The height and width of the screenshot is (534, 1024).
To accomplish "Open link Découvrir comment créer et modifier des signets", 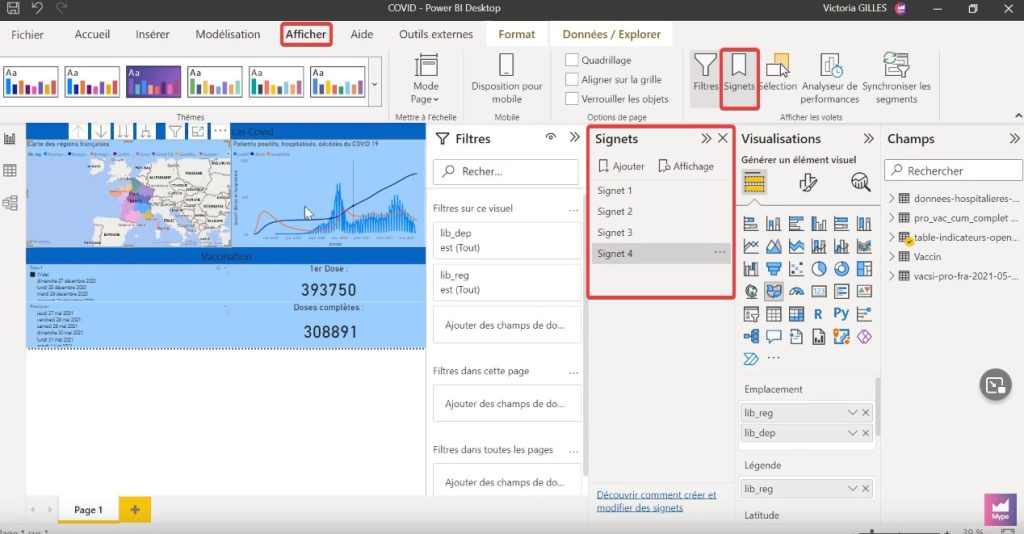I will click(x=656, y=501).
